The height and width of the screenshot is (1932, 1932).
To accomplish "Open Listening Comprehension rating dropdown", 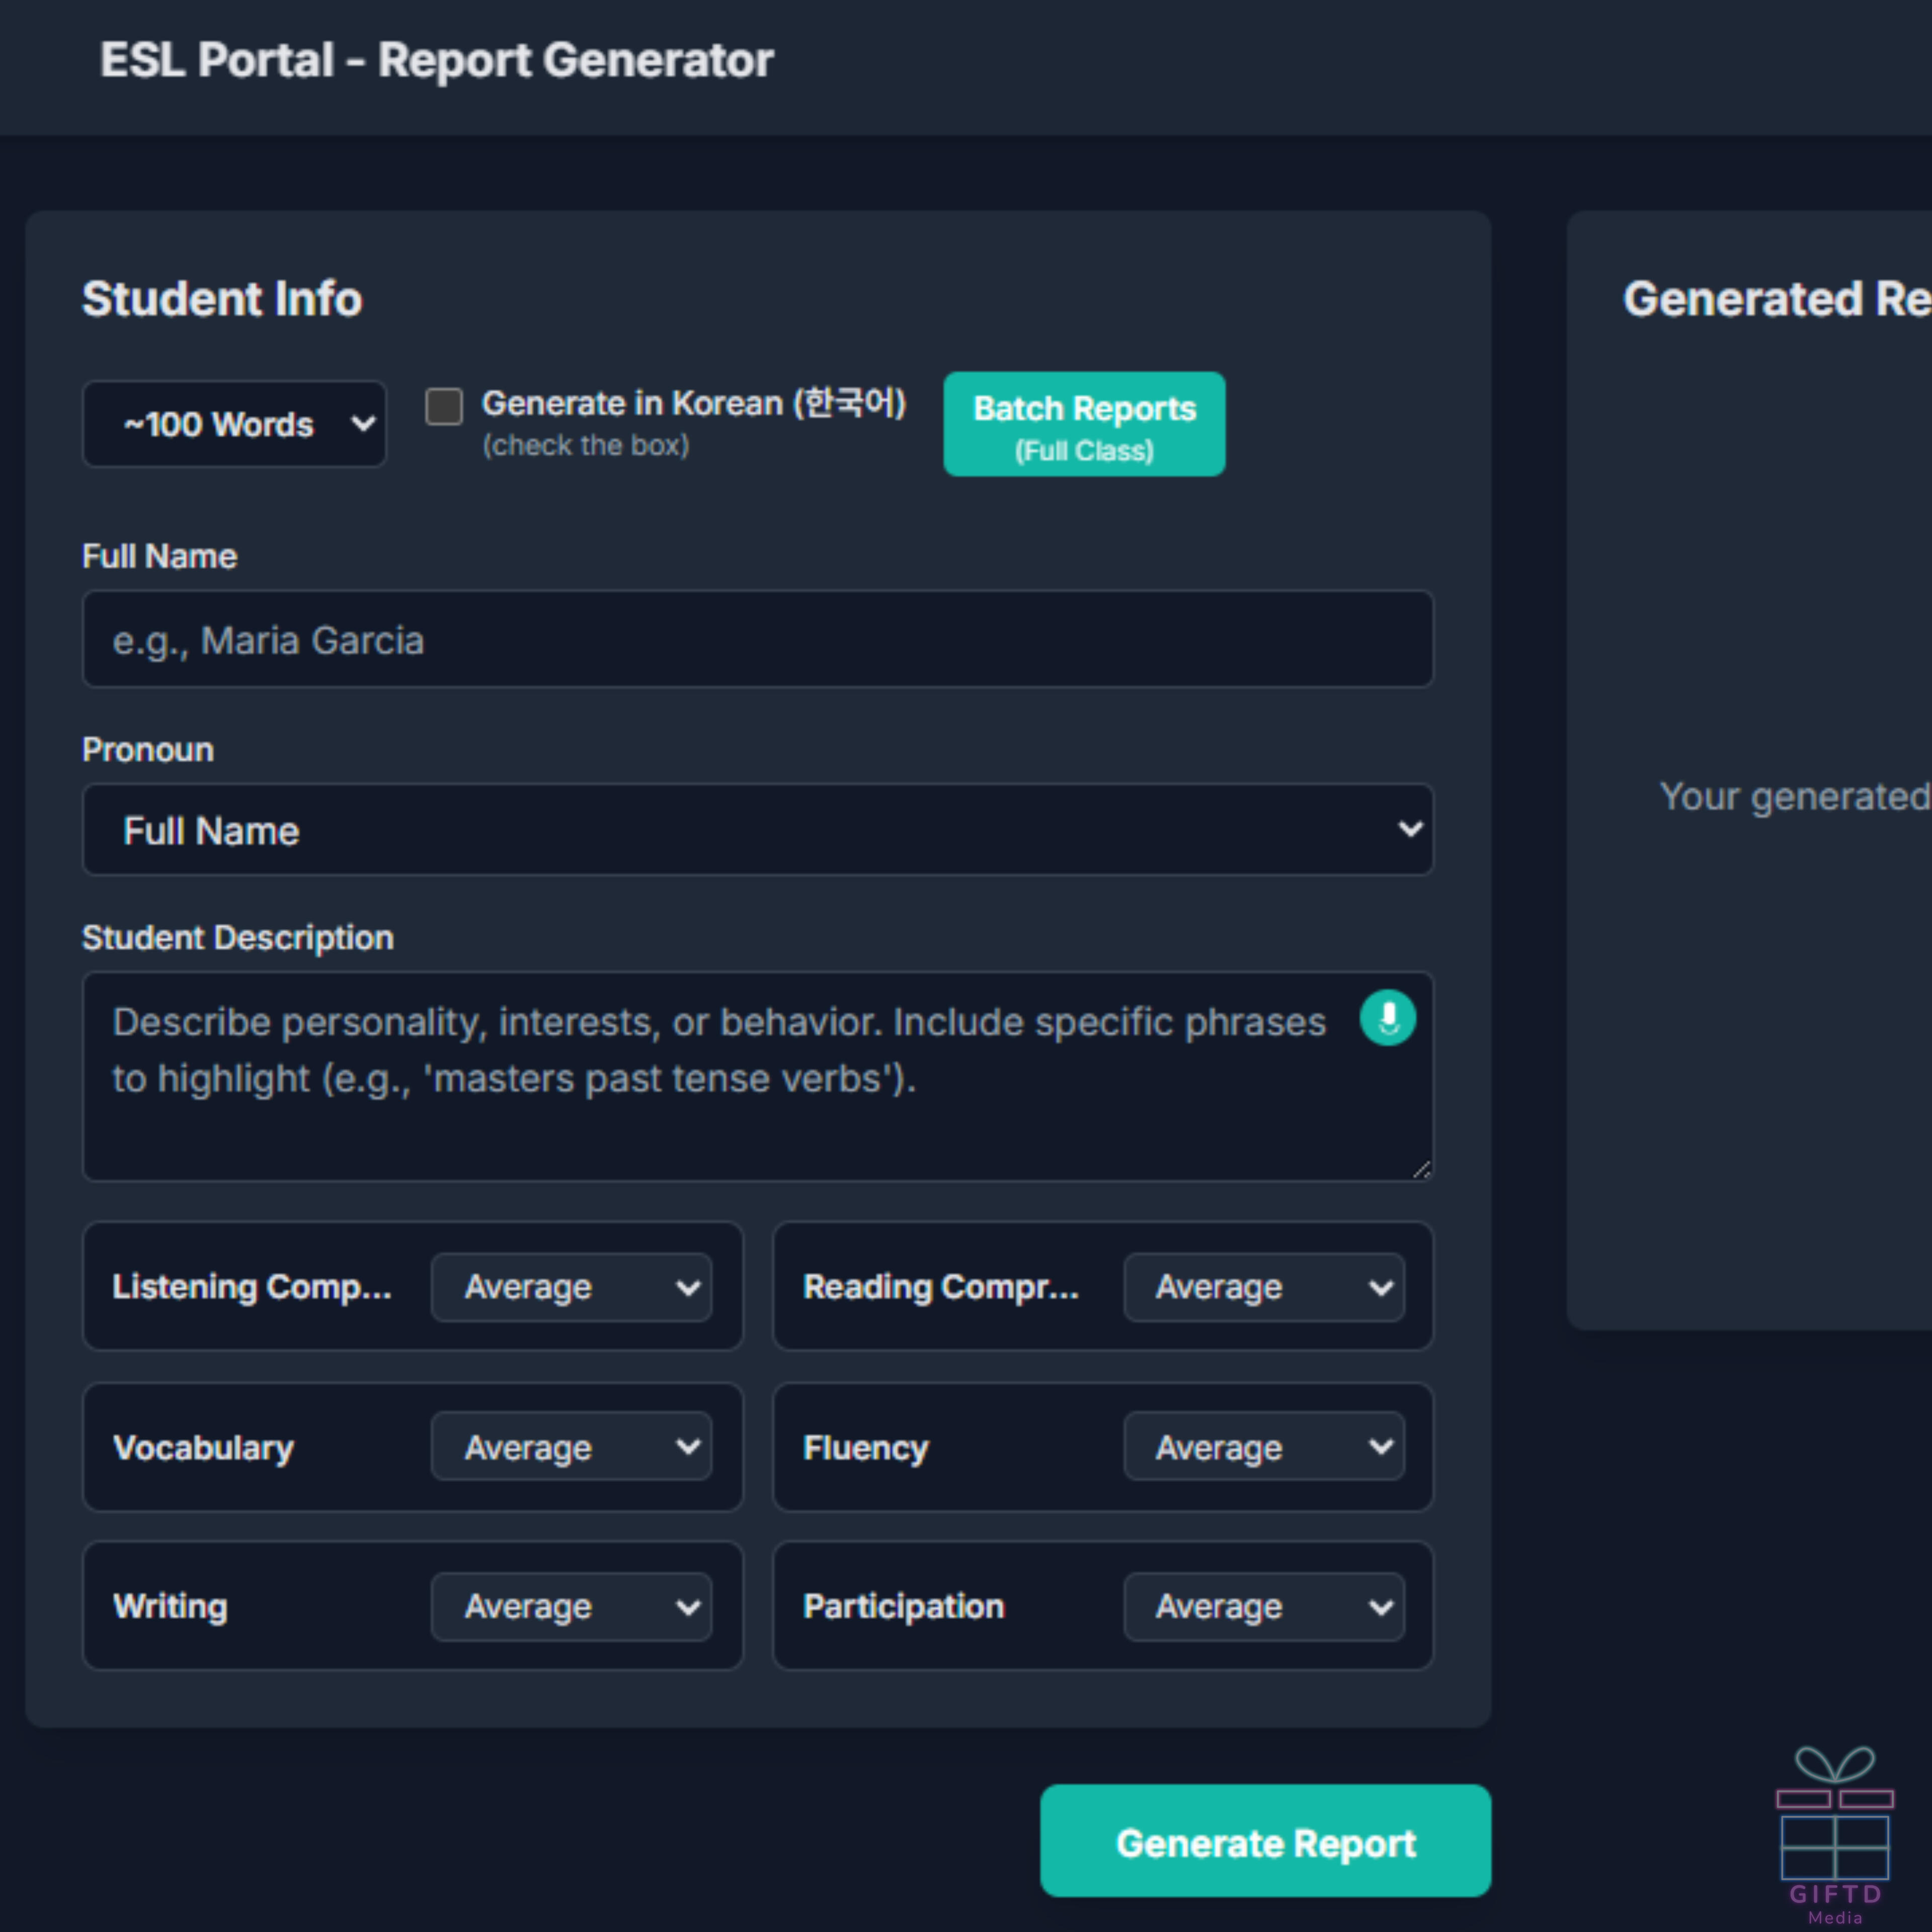I will 571,1287.
